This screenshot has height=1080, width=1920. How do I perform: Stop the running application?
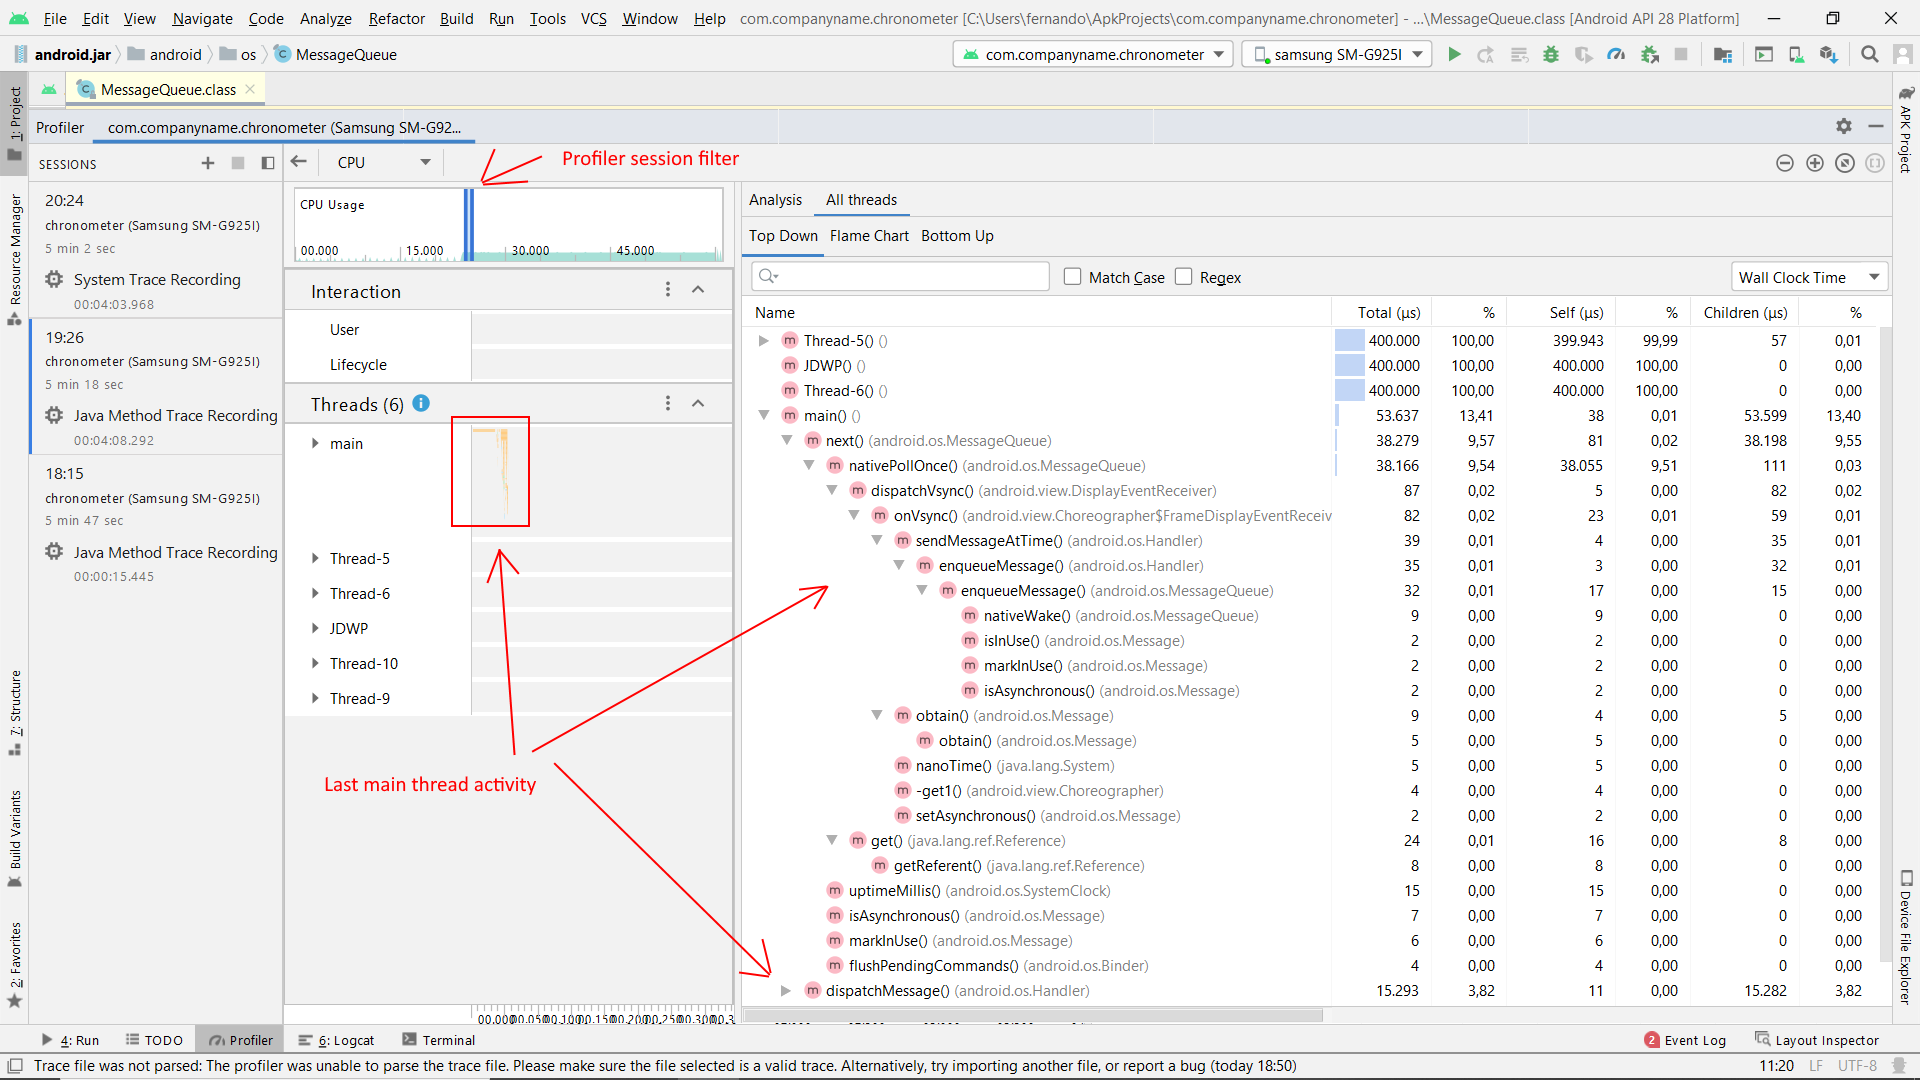click(1681, 54)
